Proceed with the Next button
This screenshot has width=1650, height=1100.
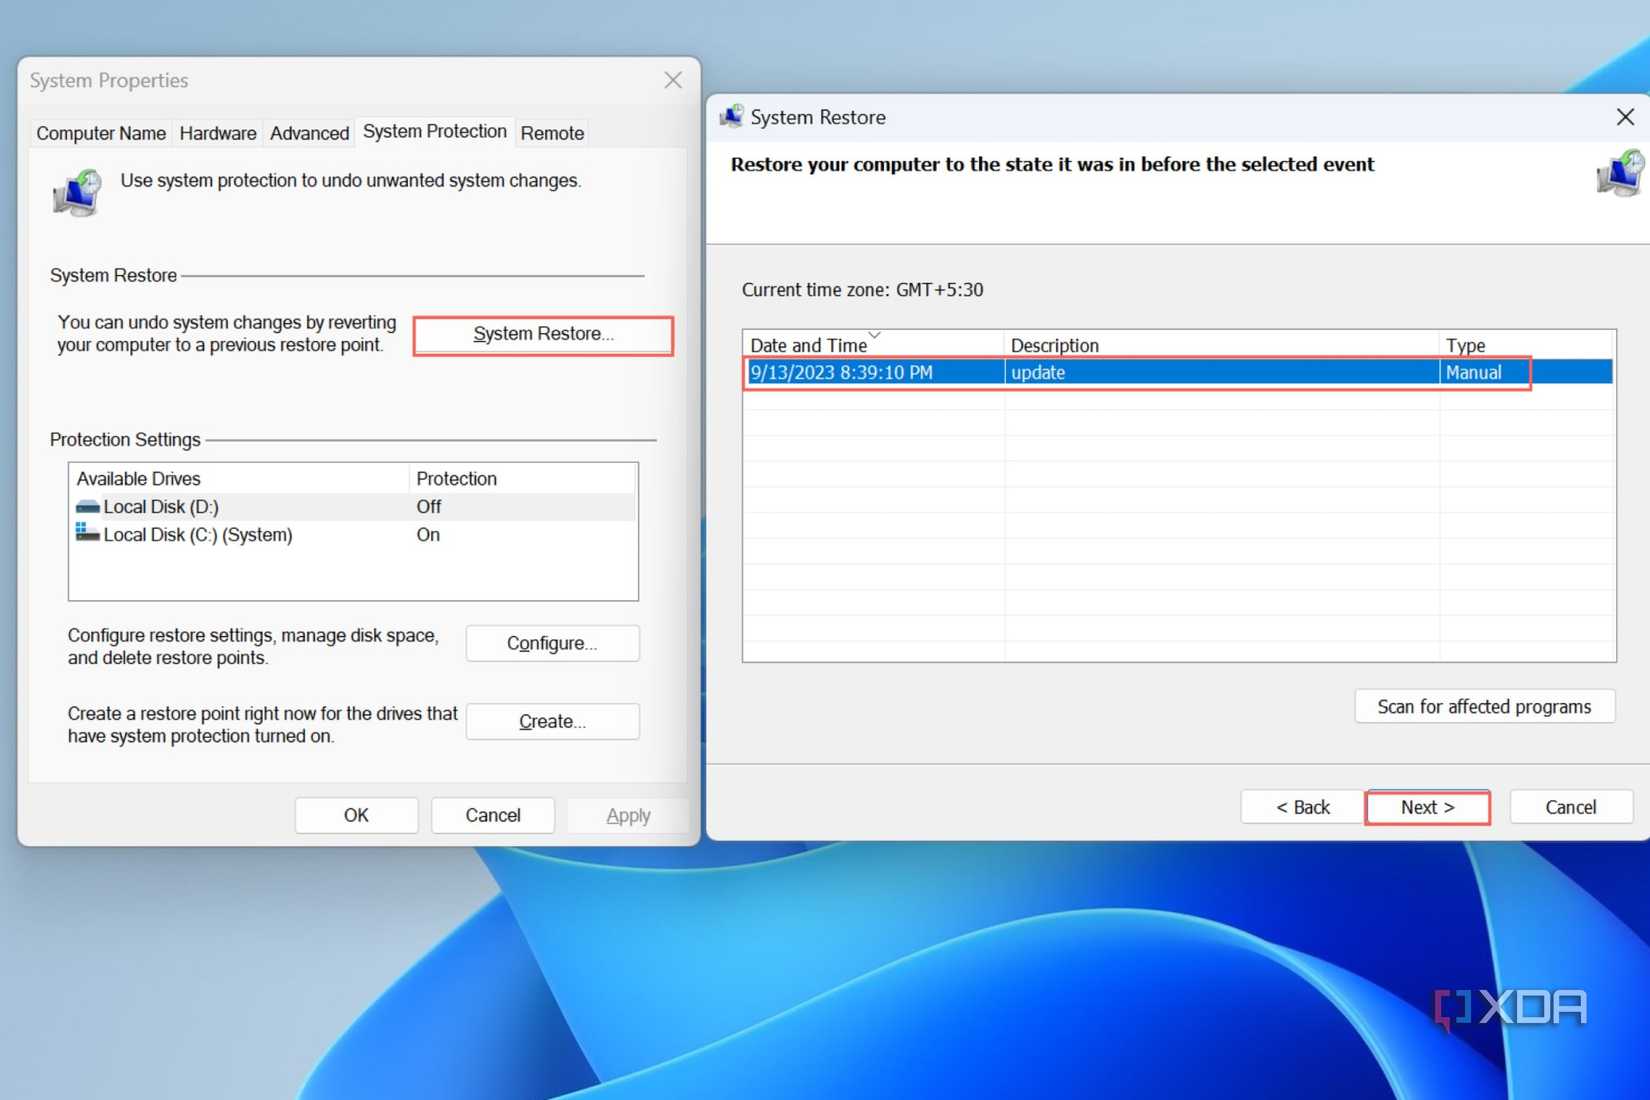(1427, 807)
